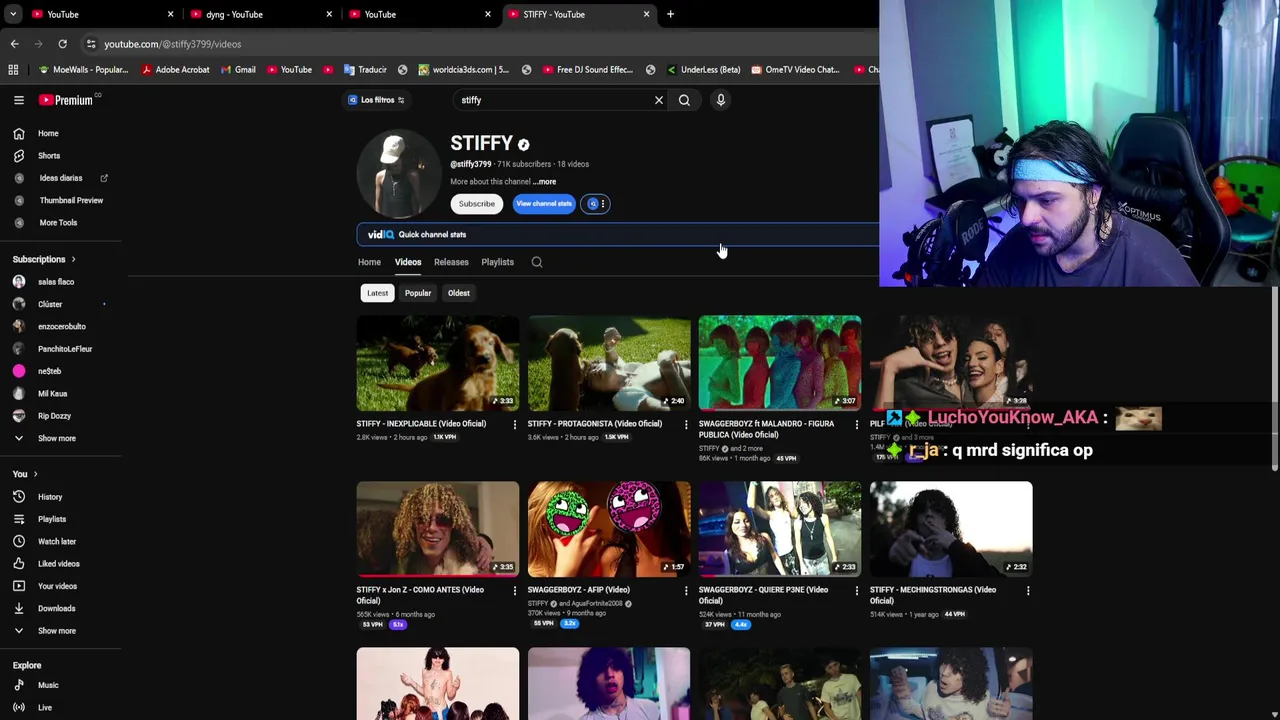Open the vidIQ options button beside View channel stats
1280x720 pixels.
coord(595,204)
